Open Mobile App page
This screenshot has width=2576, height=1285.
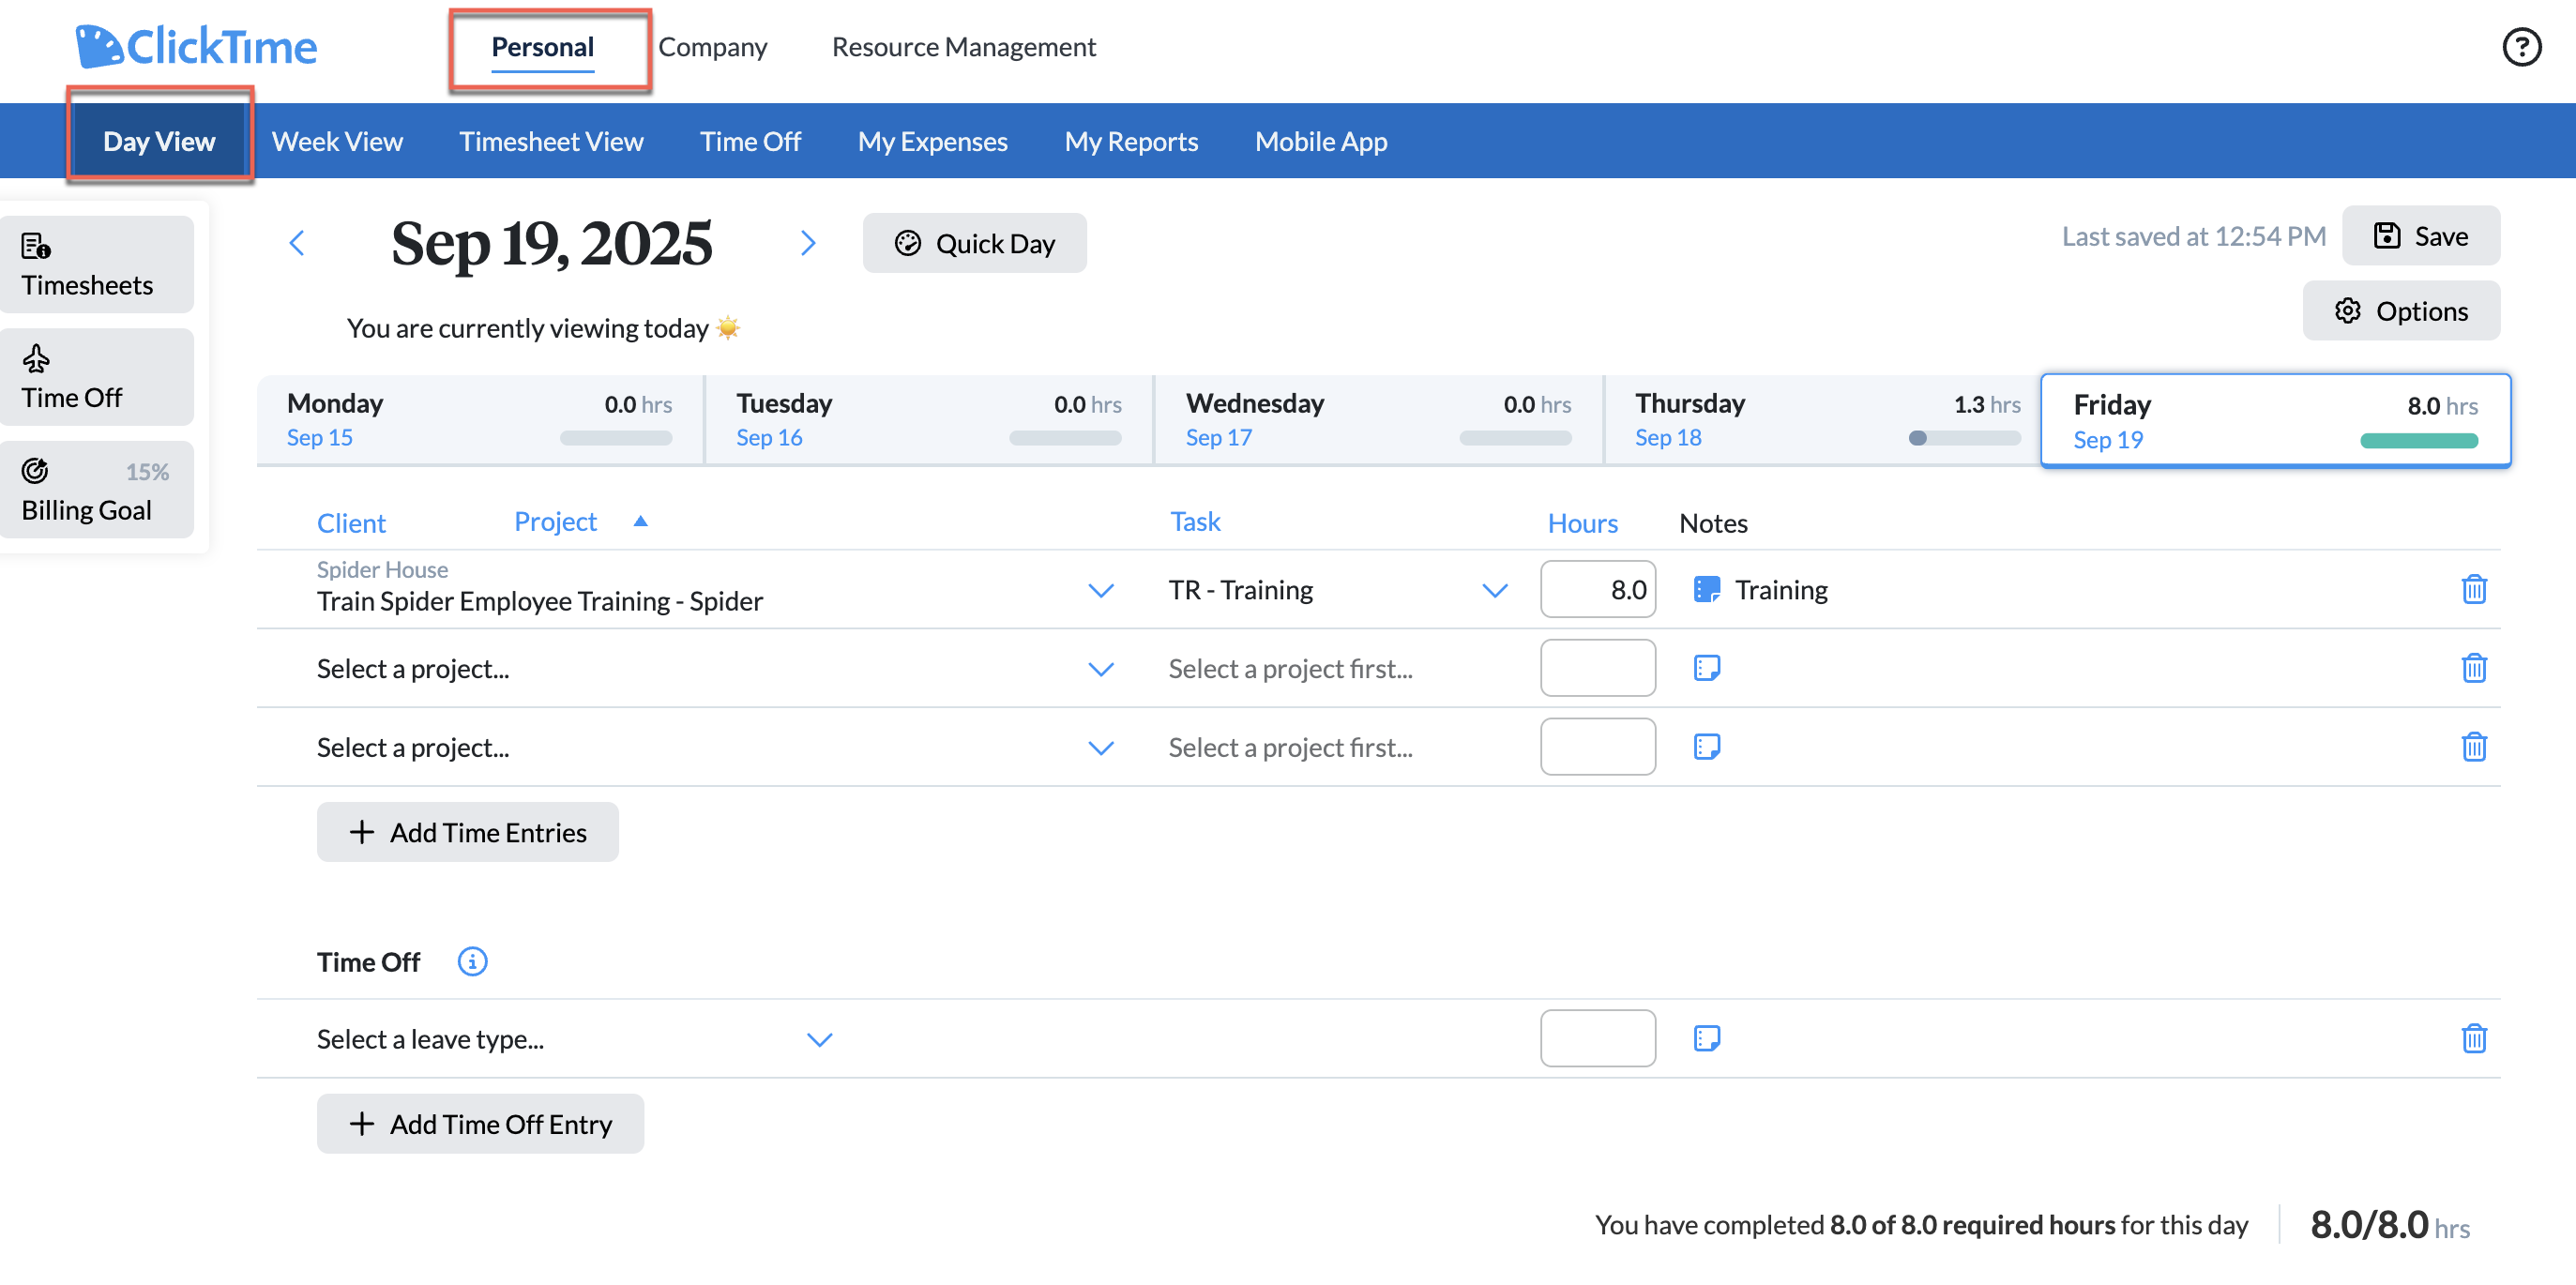click(1321, 141)
